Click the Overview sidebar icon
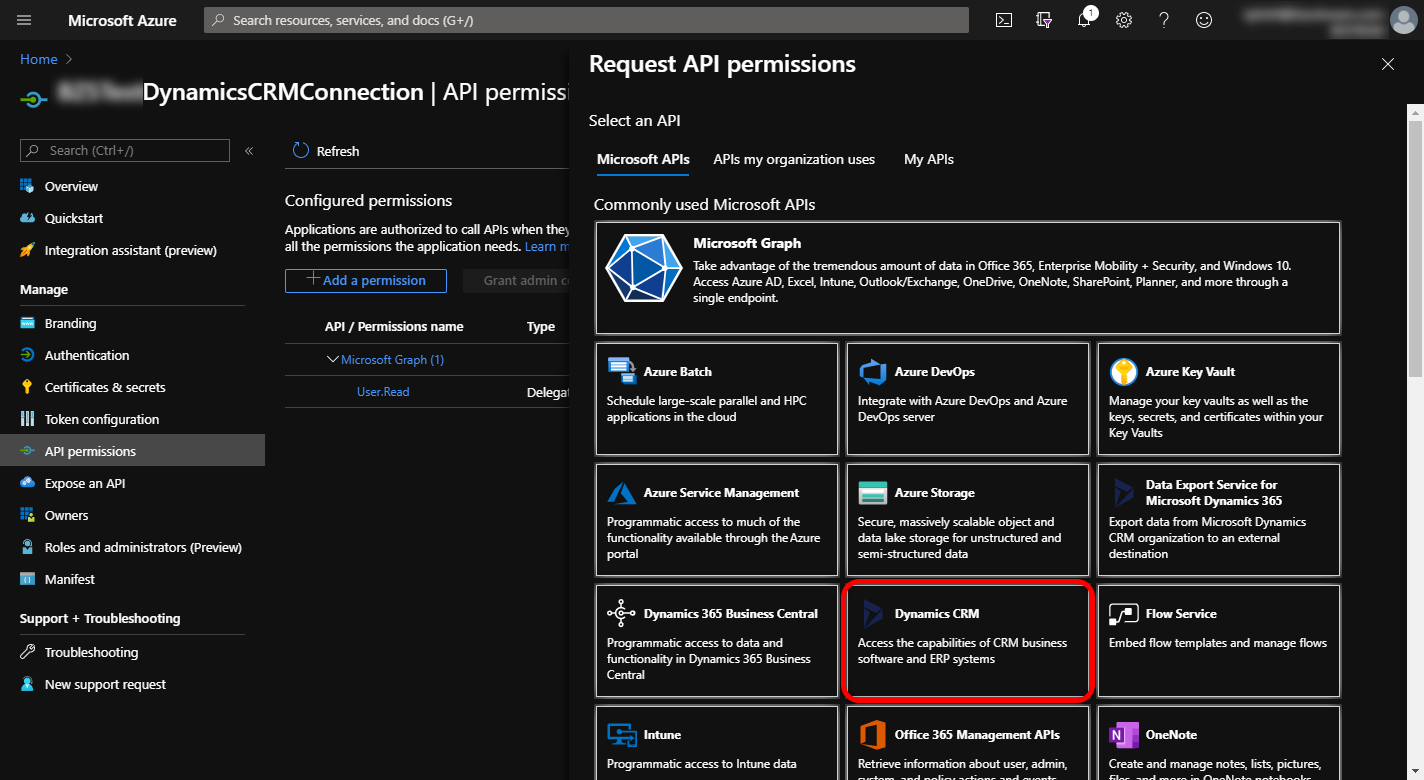This screenshot has width=1424, height=780. click(27, 186)
